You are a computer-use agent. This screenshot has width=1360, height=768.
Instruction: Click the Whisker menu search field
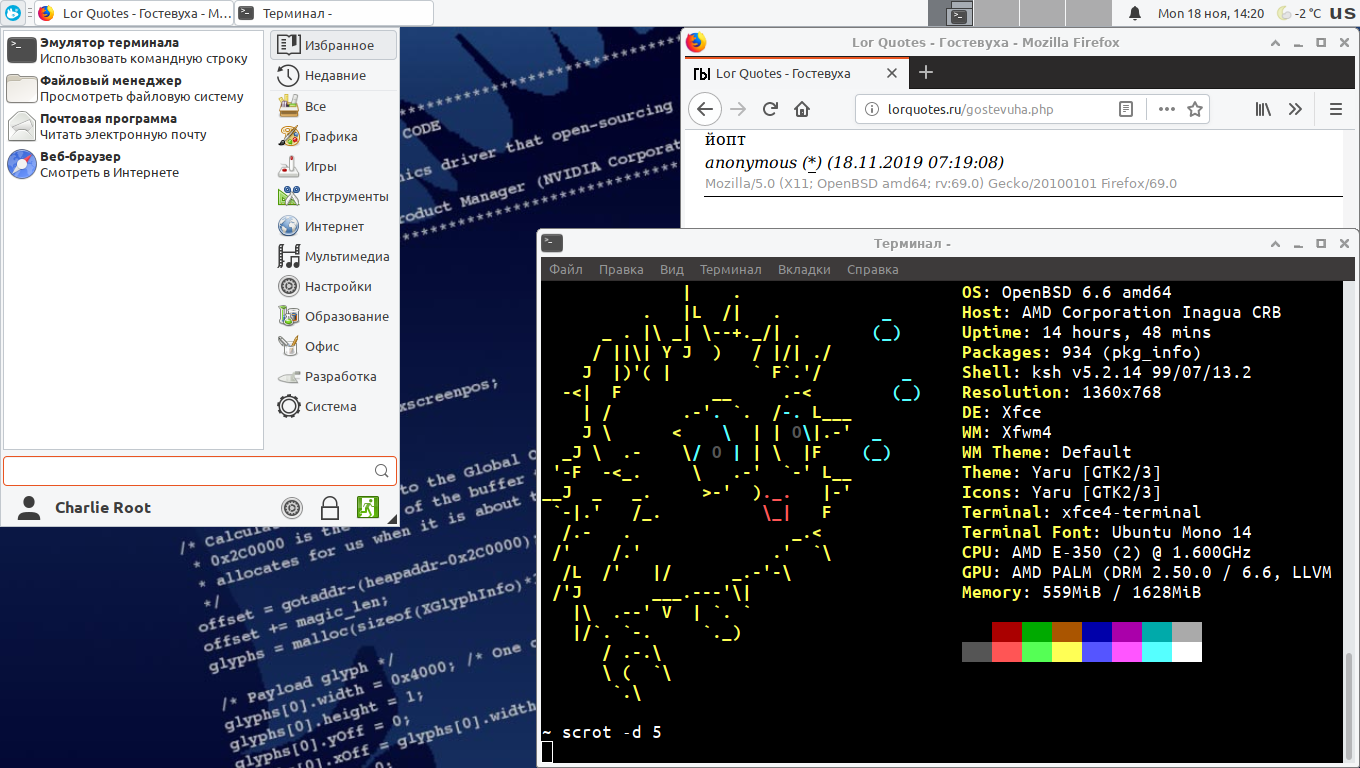188,471
